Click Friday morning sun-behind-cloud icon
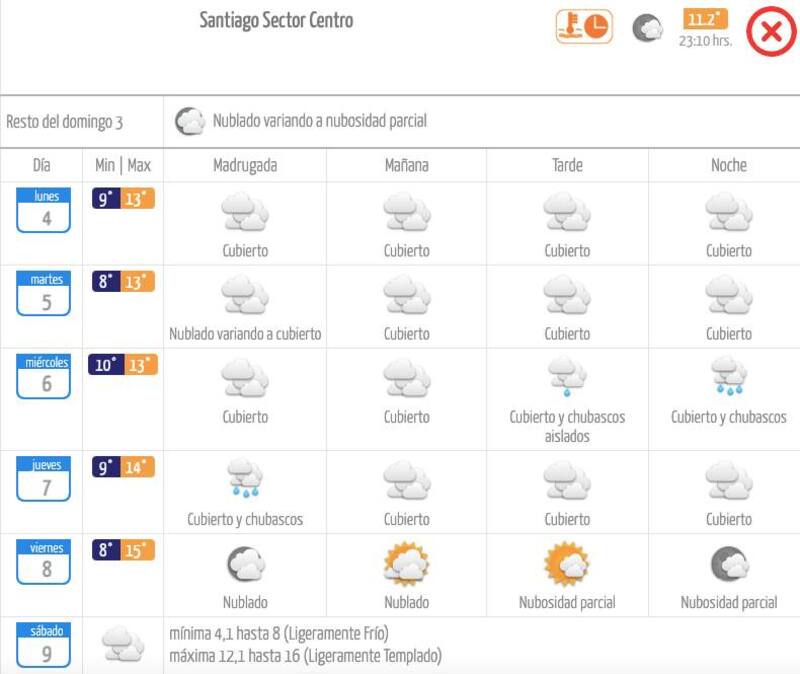The height and width of the screenshot is (674, 800). tap(406, 565)
